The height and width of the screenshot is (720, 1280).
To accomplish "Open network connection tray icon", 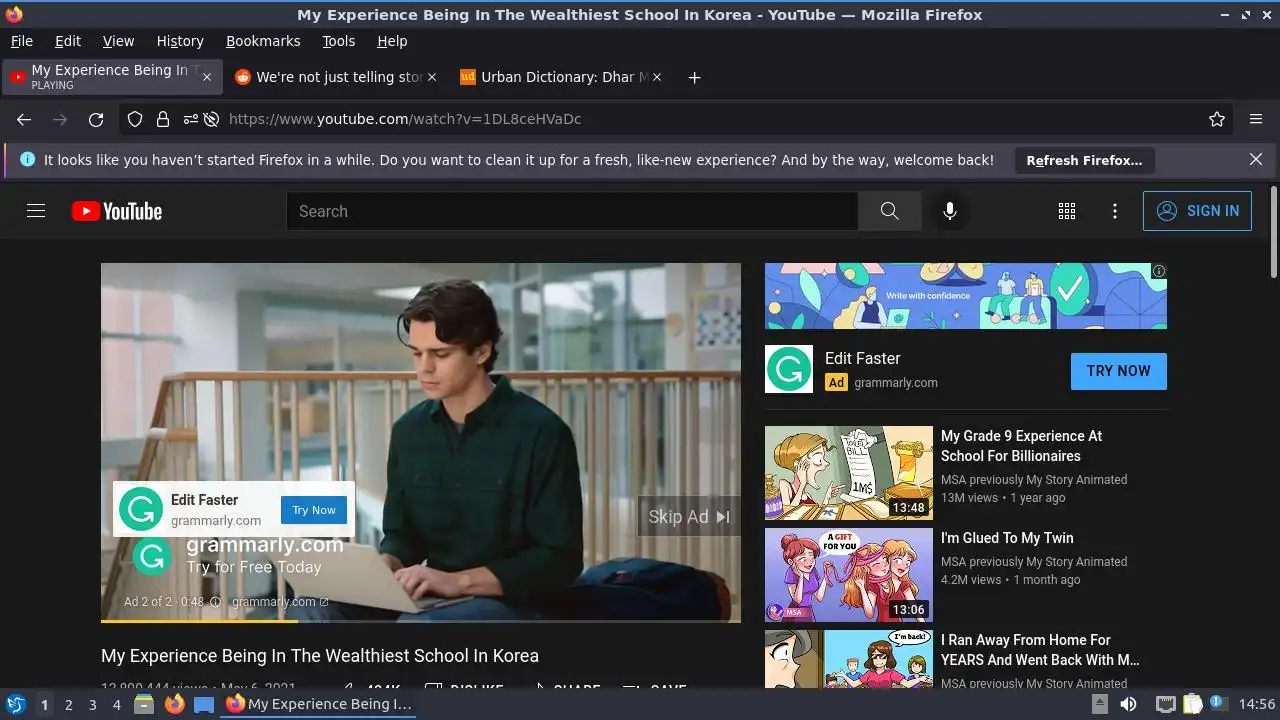I will [x=1165, y=704].
